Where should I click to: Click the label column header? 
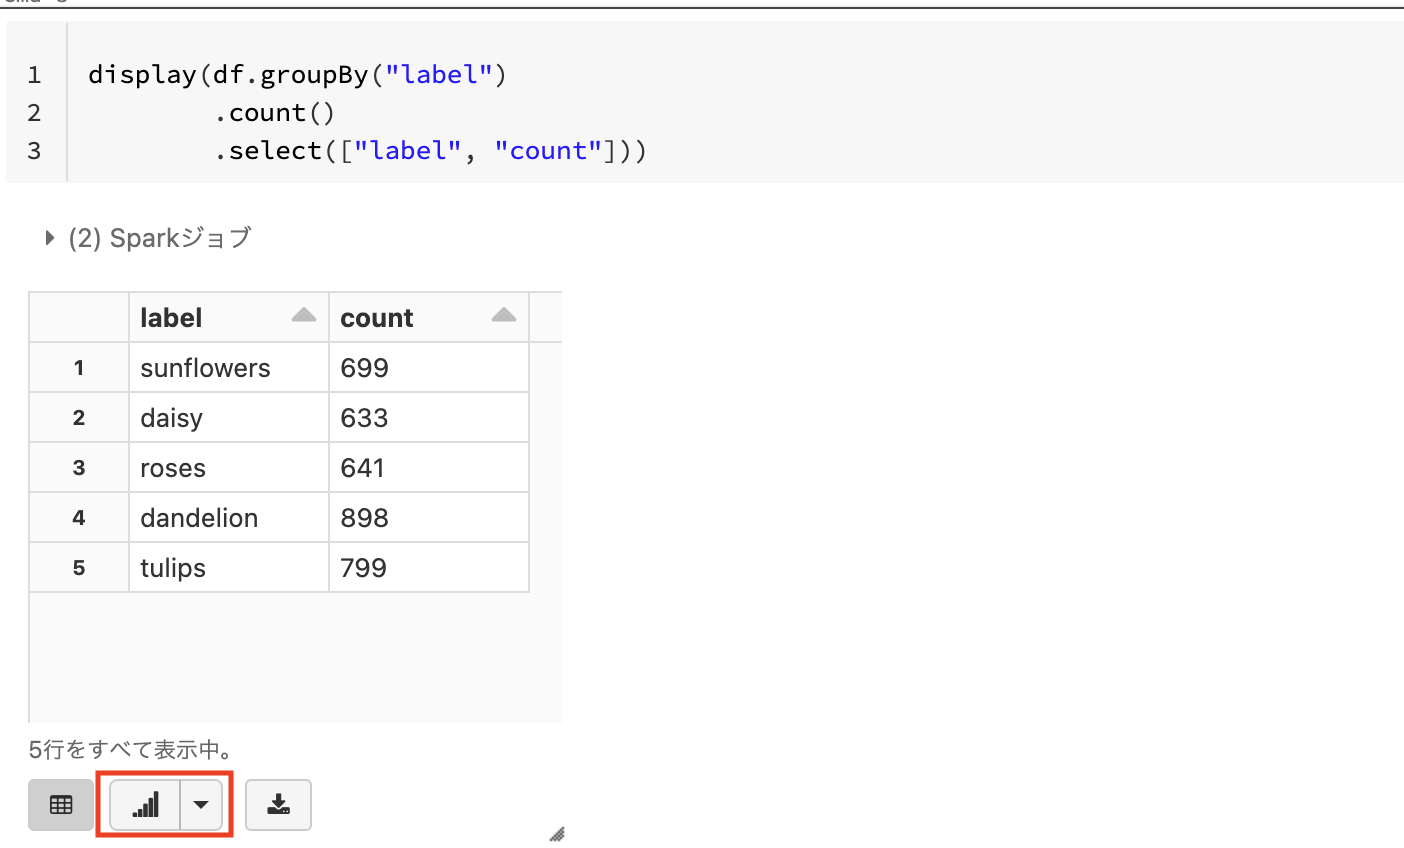coord(229,318)
